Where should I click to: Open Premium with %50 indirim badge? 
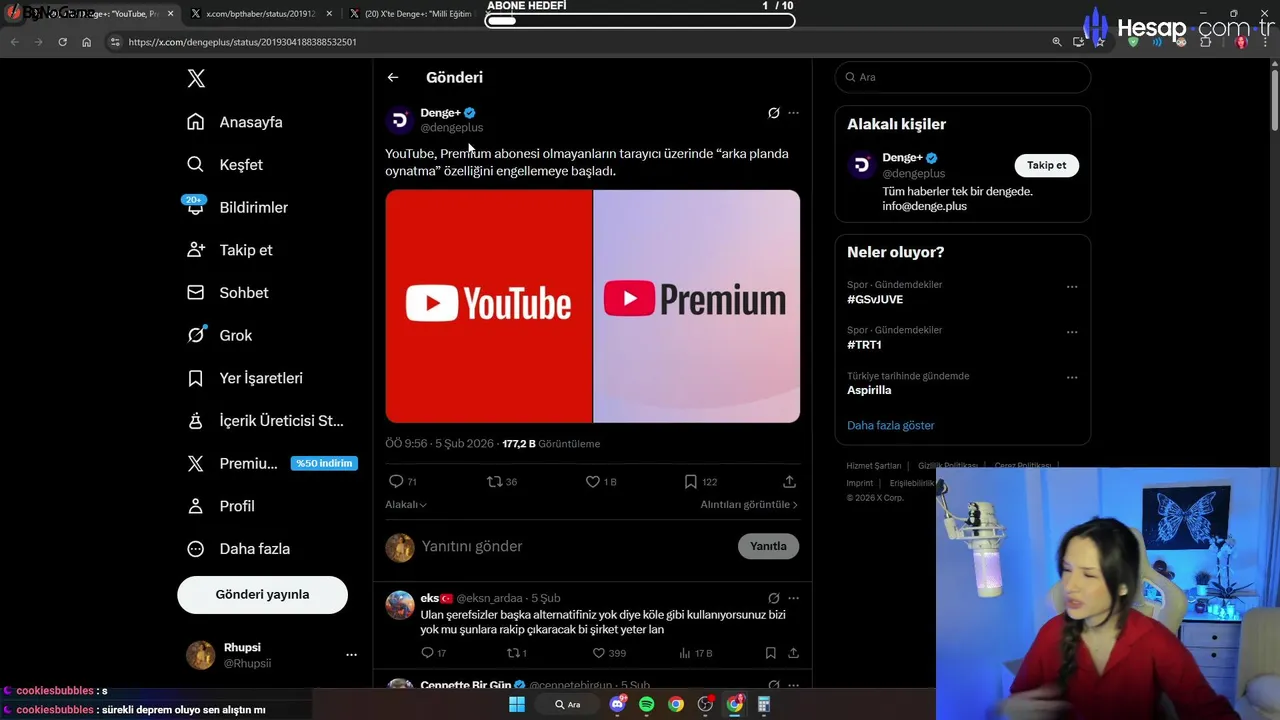pyautogui.click(x=272, y=464)
